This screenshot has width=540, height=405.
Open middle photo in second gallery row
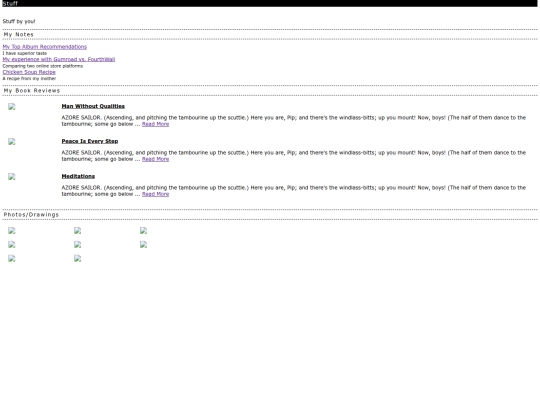77,245
